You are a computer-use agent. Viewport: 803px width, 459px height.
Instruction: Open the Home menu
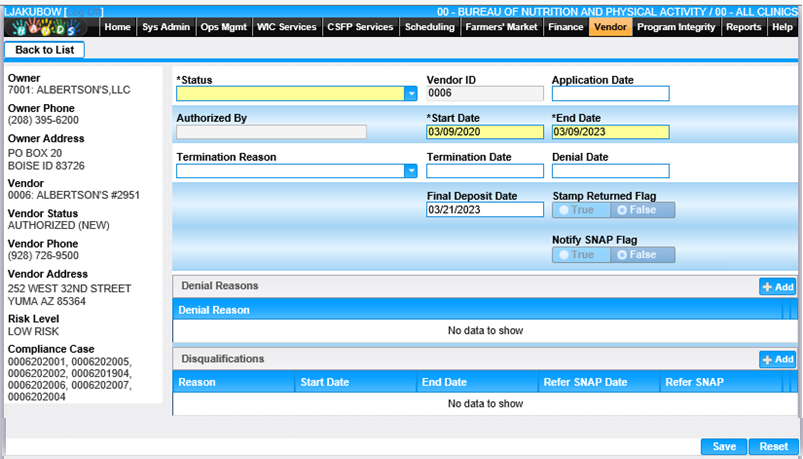pyautogui.click(x=117, y=27)
